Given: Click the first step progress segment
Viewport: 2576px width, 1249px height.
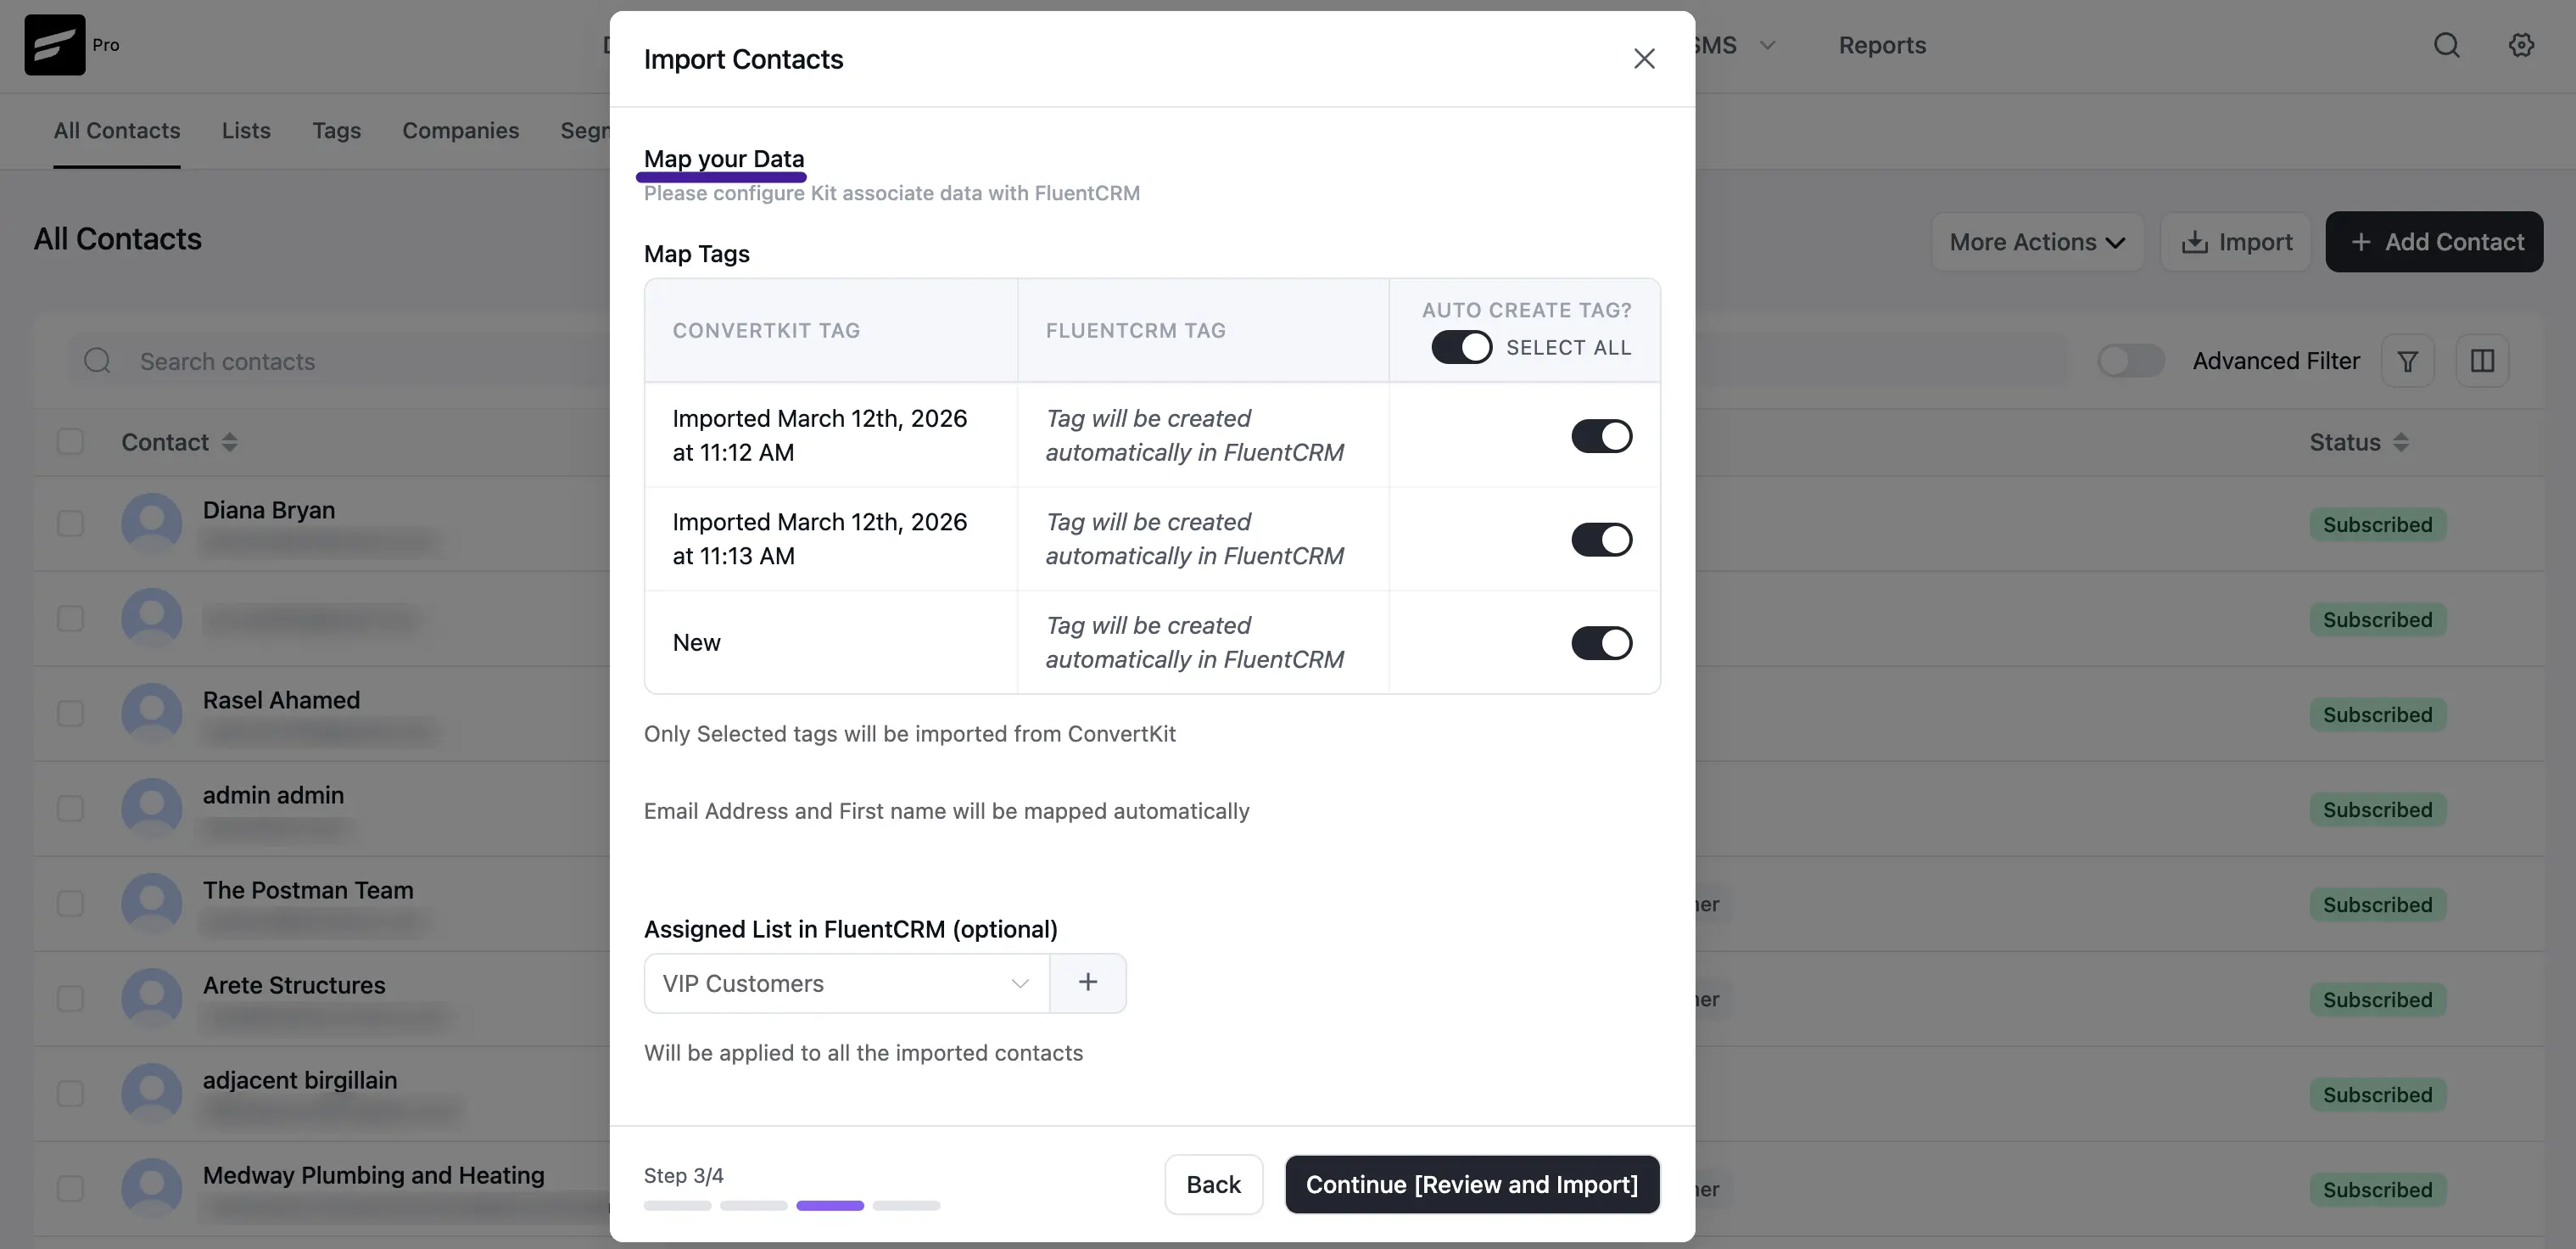Looking at the screenshot, I should coord(677,1206).
